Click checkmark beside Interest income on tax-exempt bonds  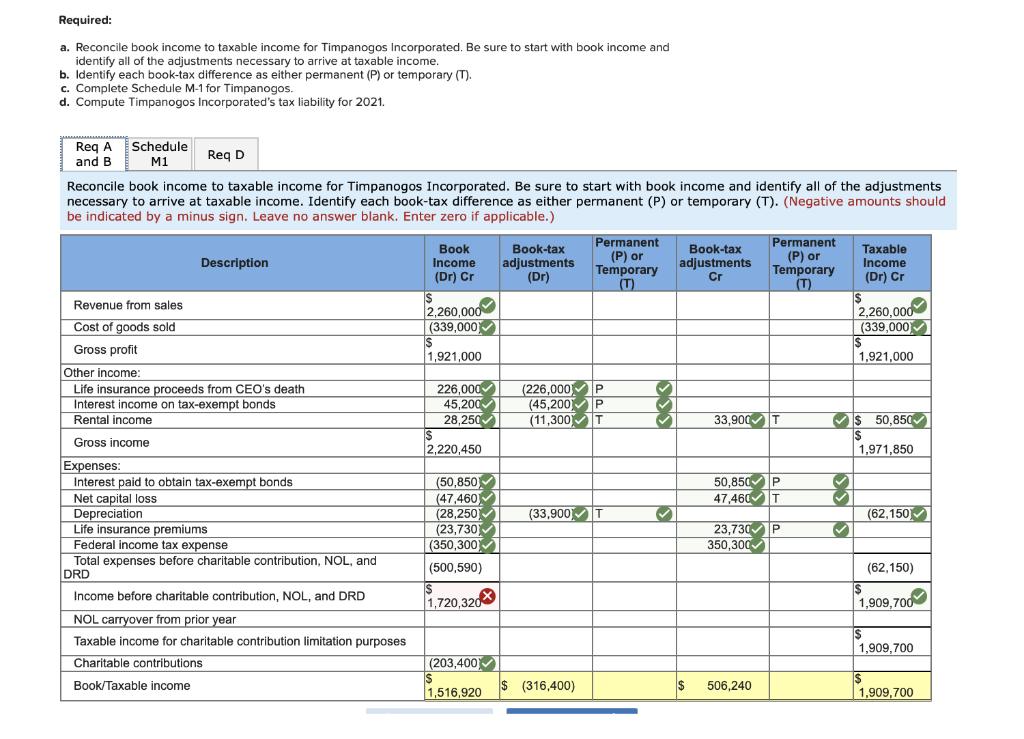pyautogui.click(x=487, y=404)
